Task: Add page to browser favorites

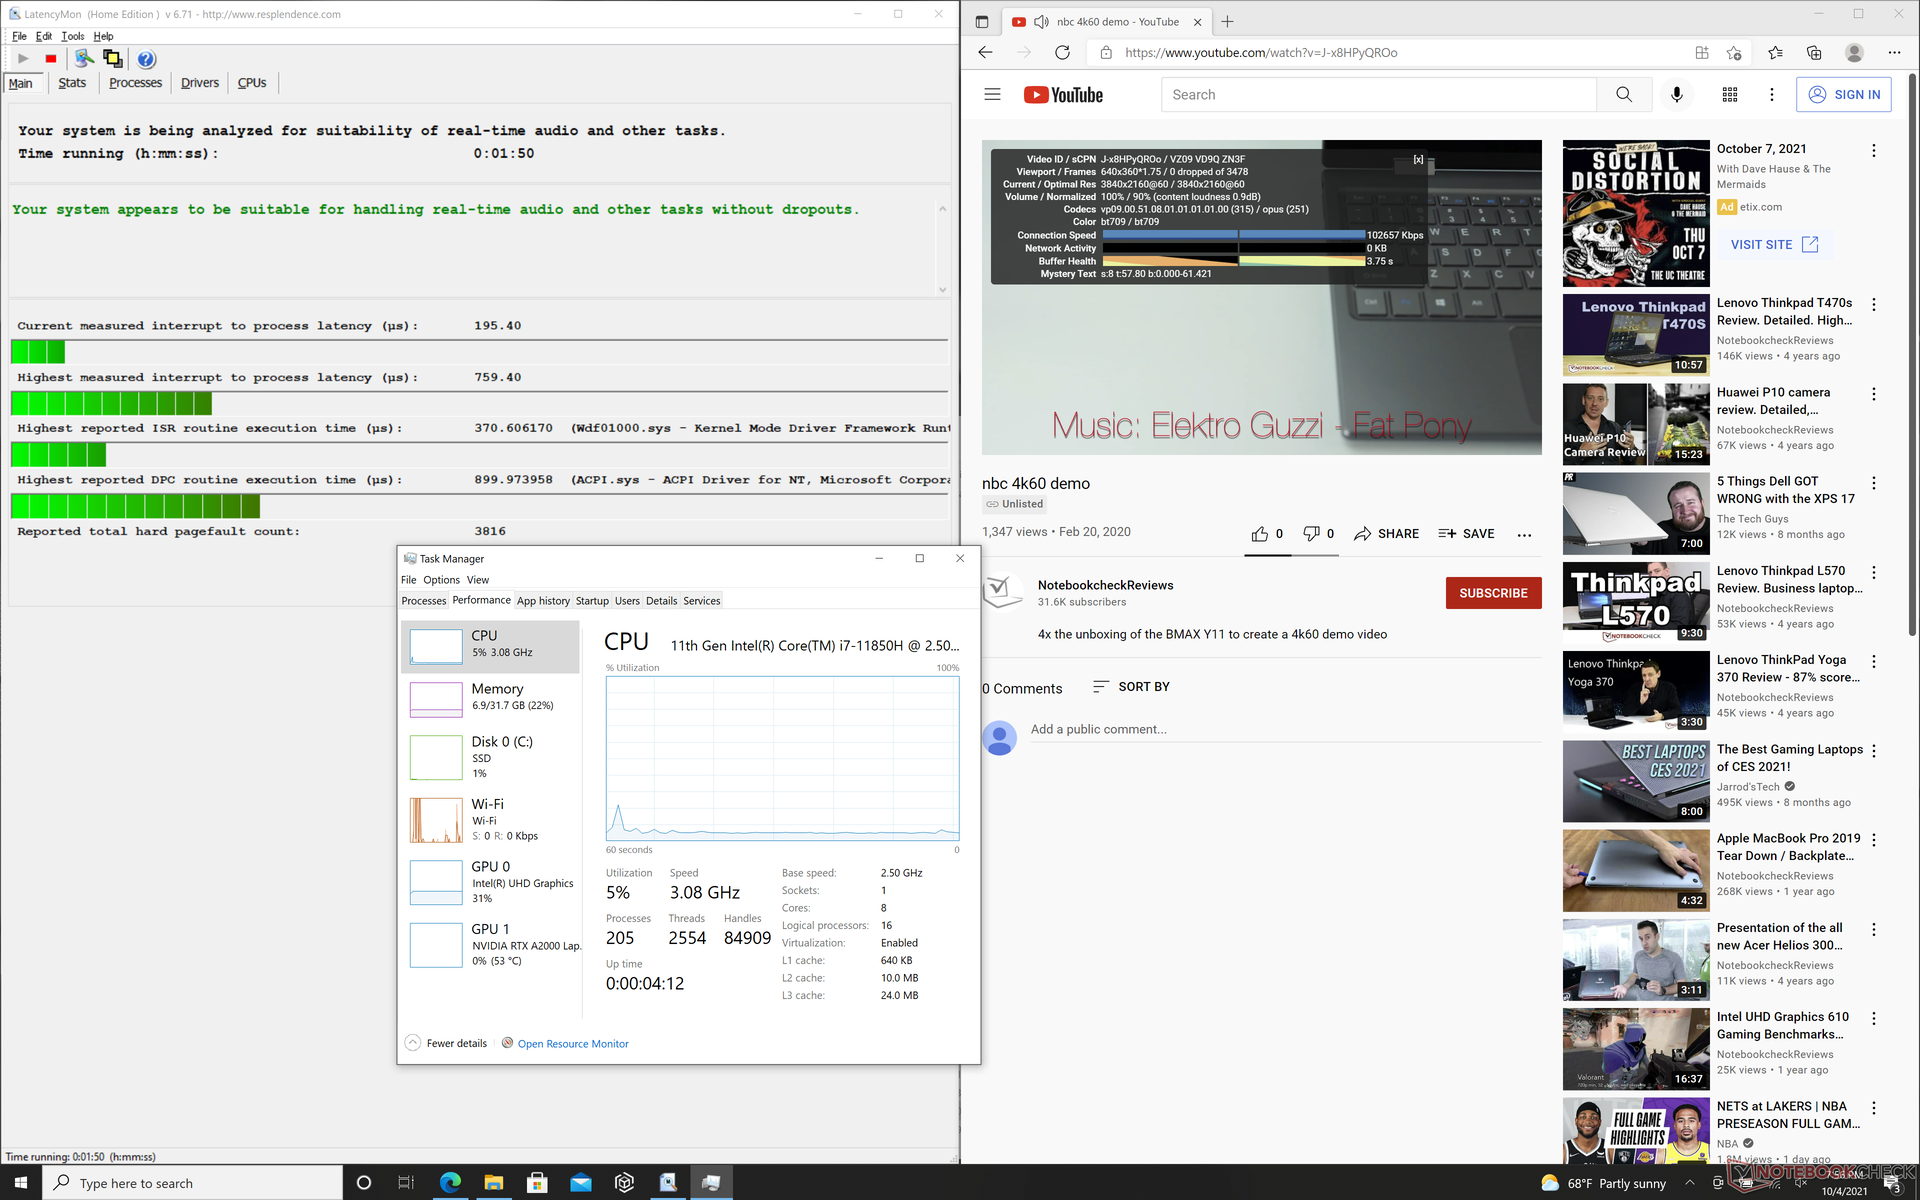Action: pos(1734,52)
